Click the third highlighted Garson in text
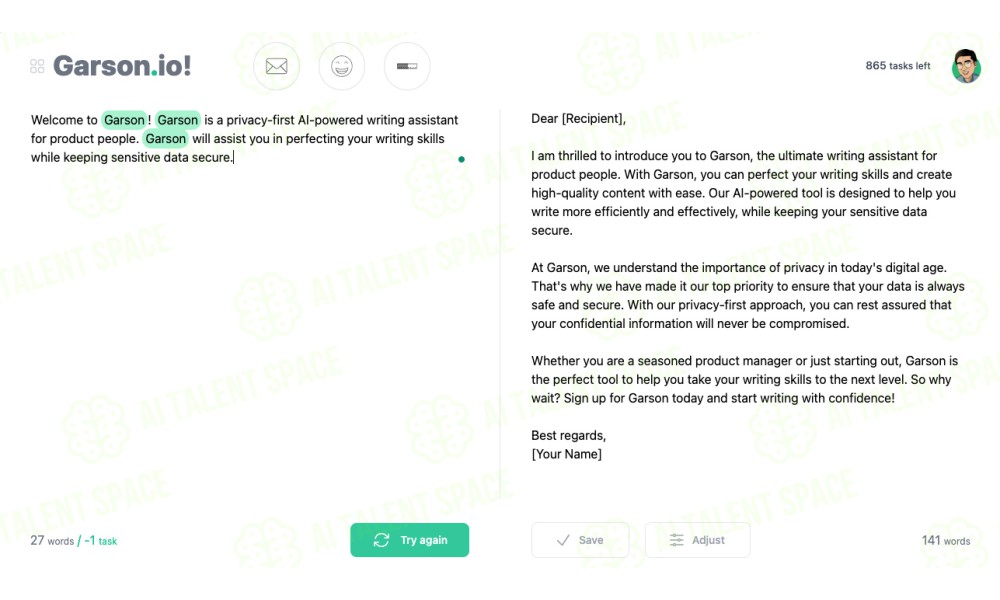The height and width of the screenshot is (600, 1000). (165, 138)
